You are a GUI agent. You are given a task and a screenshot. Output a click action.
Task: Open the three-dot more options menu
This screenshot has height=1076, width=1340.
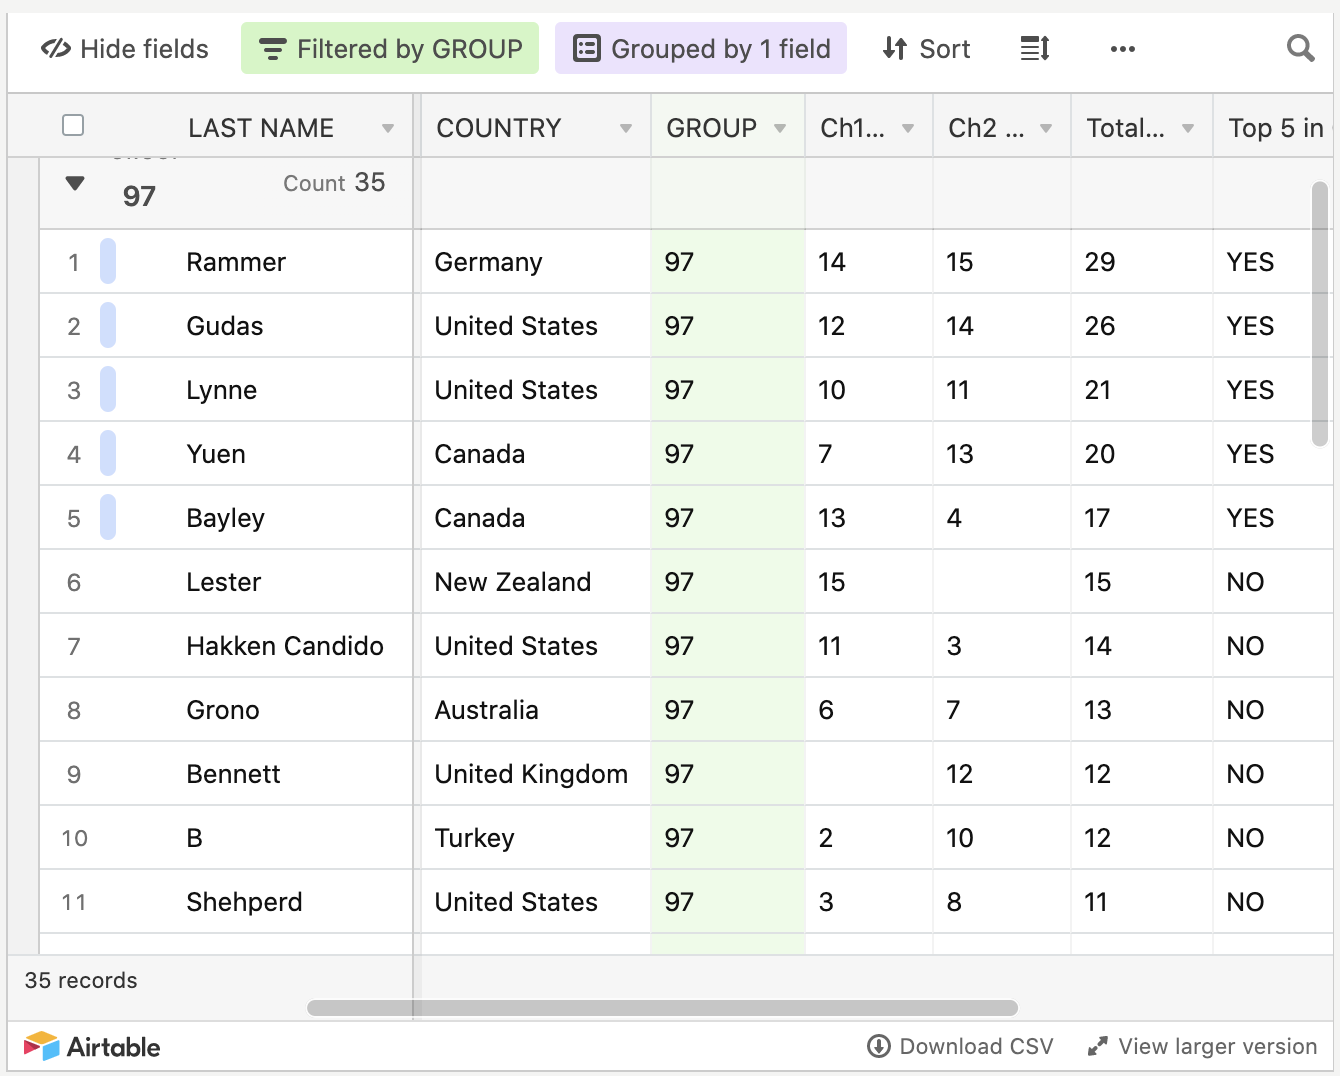tap(1122, 49)
